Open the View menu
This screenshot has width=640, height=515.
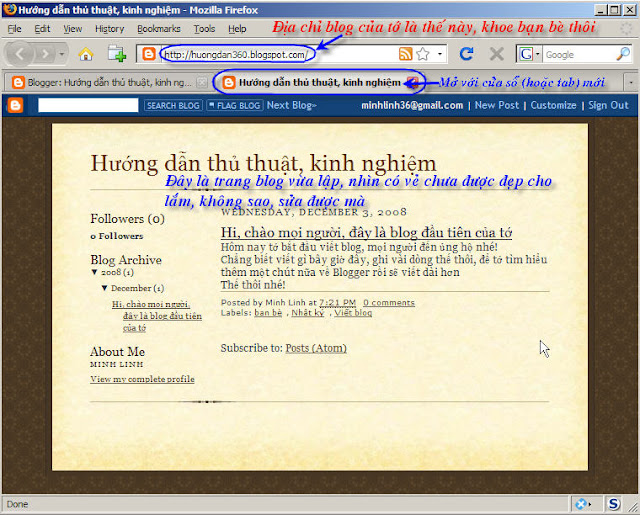73,29
